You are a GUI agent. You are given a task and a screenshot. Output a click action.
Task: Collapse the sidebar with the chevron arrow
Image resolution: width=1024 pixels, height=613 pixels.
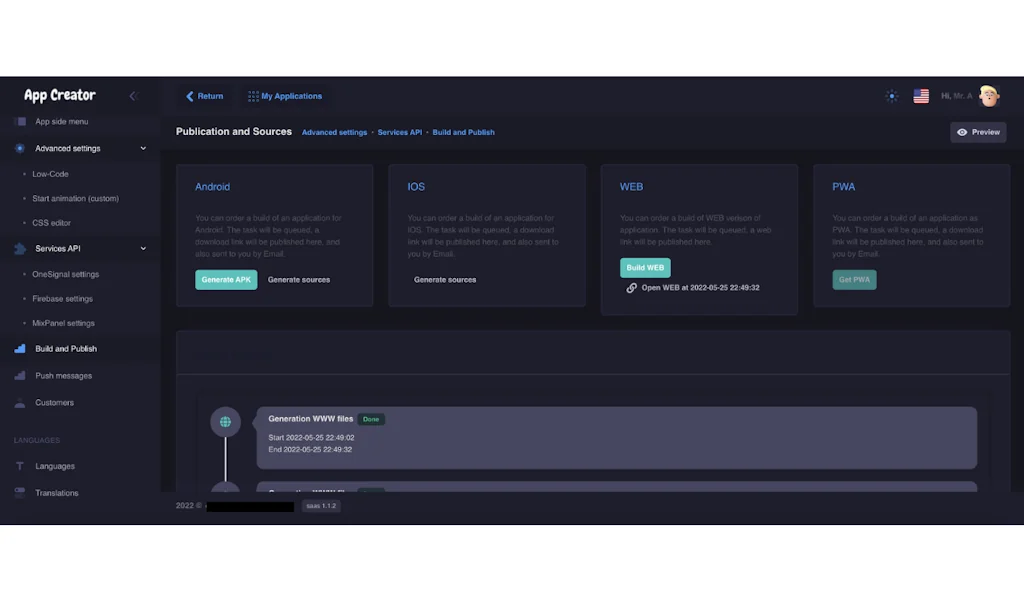(x=133, y=96)
